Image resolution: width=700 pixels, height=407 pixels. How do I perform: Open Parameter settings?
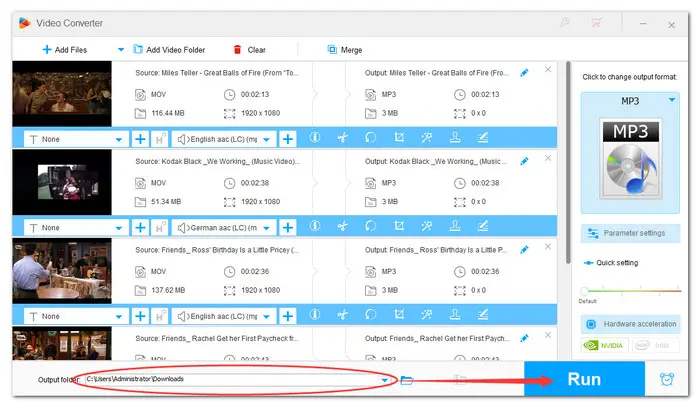click(630, 233)
